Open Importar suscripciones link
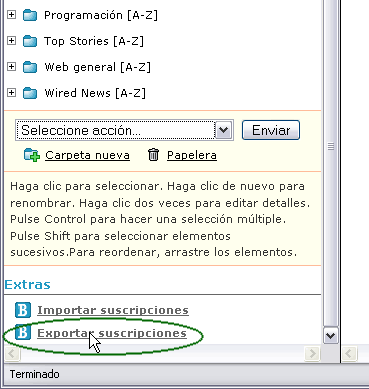This screenshot has height=389, width=369. pyautogui.click(x=113, y=310)
